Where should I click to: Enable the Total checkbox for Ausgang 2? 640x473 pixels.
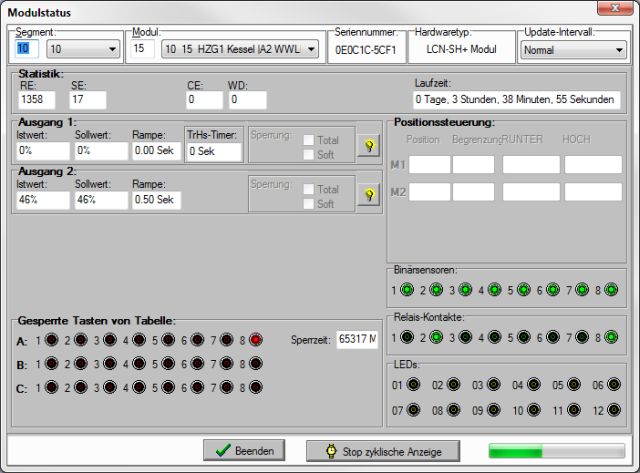click(309, 188)
